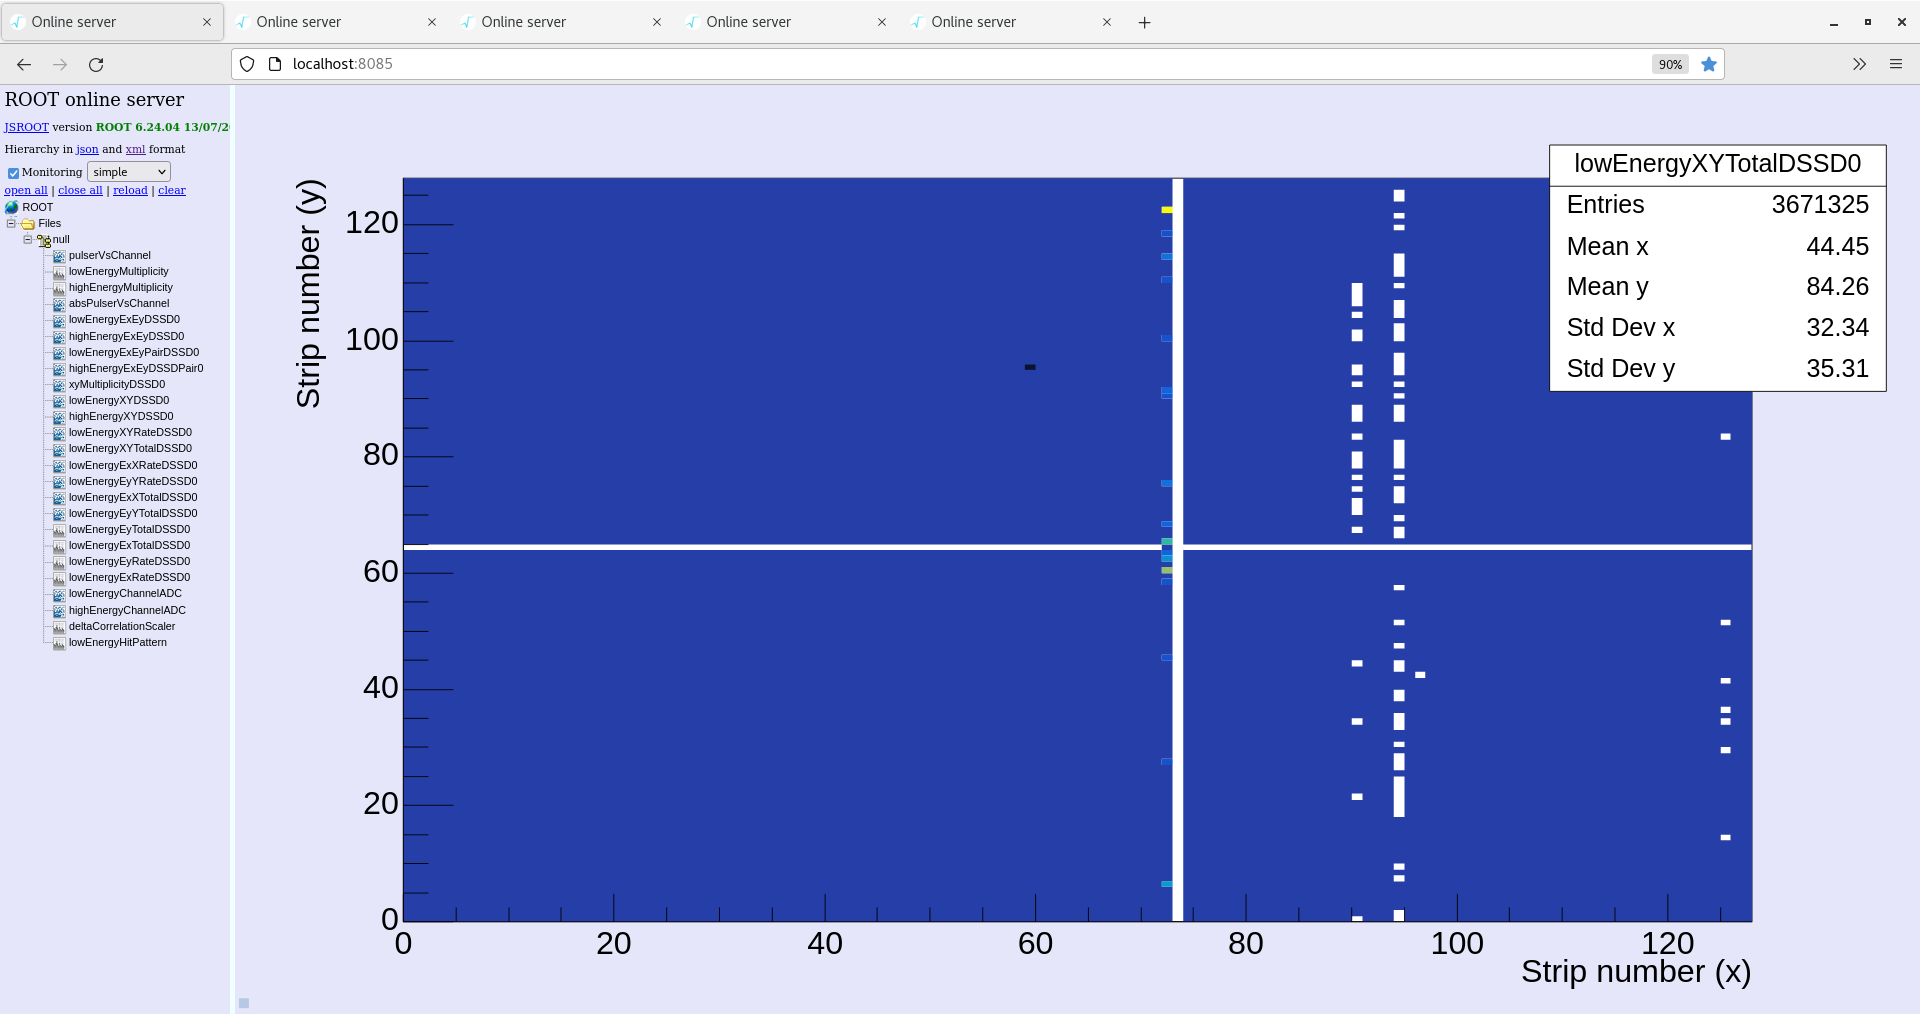1920x1014 pixels.
Task: Open the lowEnergyHitPattern histogram
Action: pos(118,642)
